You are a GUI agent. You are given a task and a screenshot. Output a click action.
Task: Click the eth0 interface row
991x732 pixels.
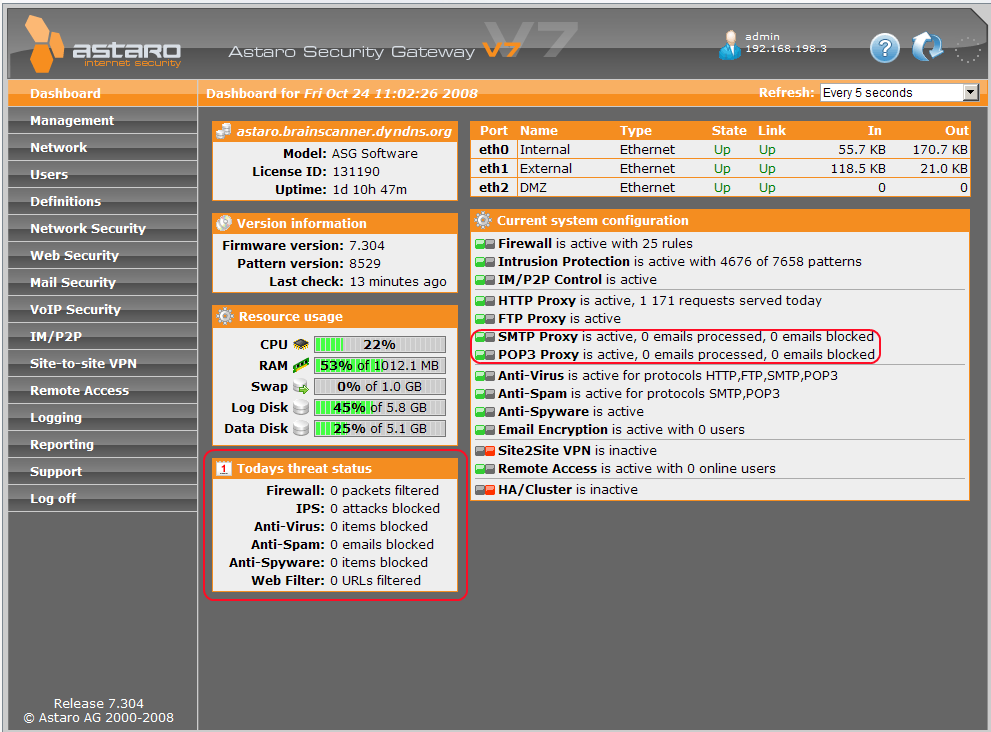(720, 150)
